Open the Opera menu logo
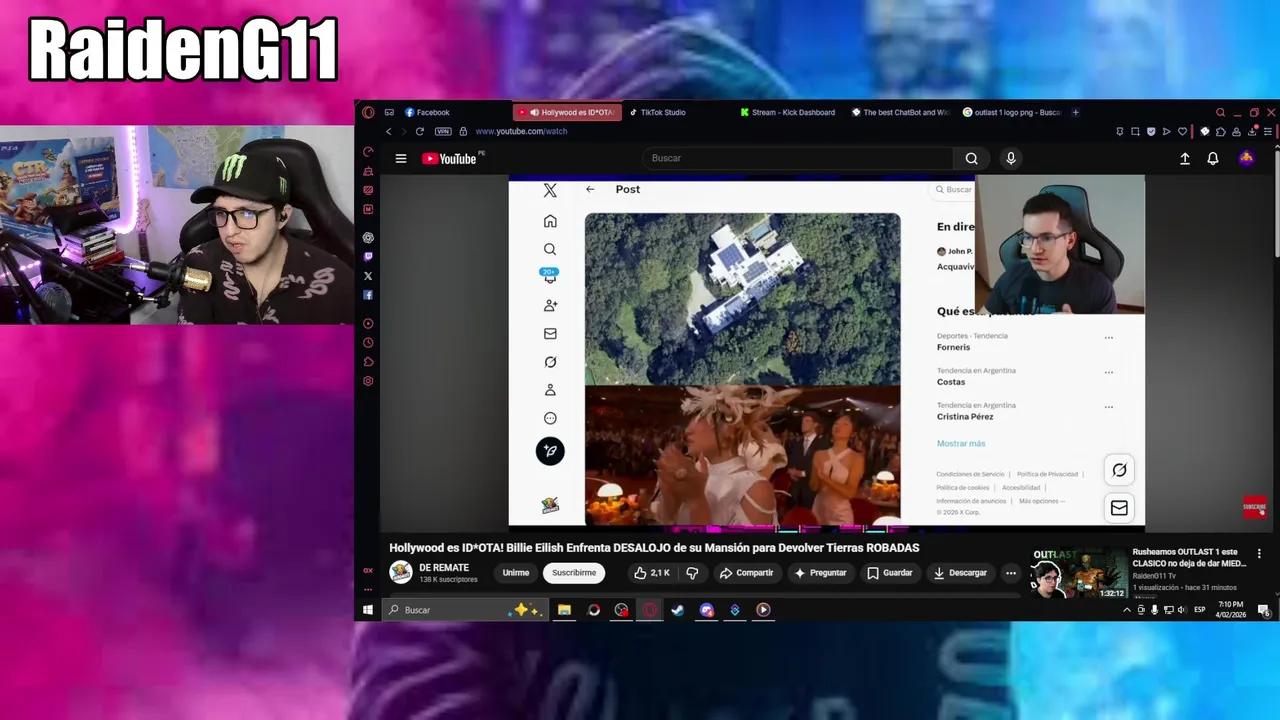The width and height of the screenshot is (1280, 720). [x=368, y=112]
